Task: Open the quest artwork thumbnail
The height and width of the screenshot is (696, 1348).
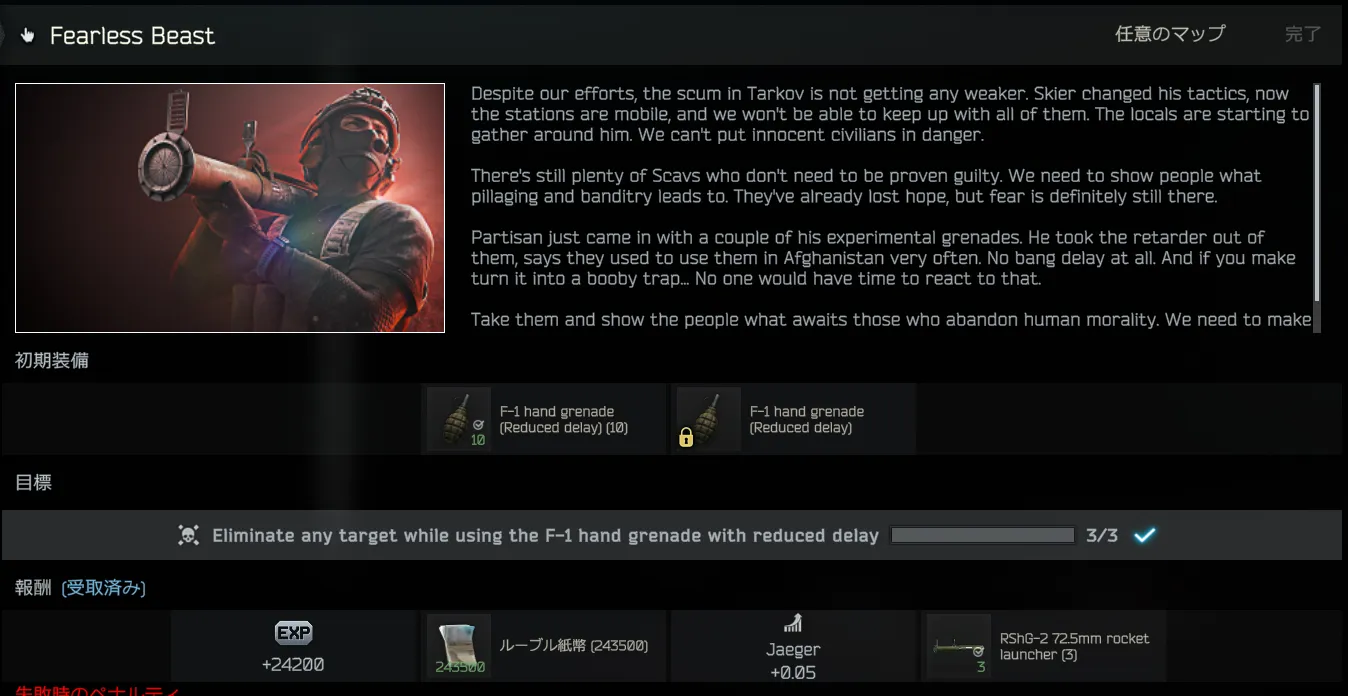Action: pyautogui.click(x=230, y=208)
